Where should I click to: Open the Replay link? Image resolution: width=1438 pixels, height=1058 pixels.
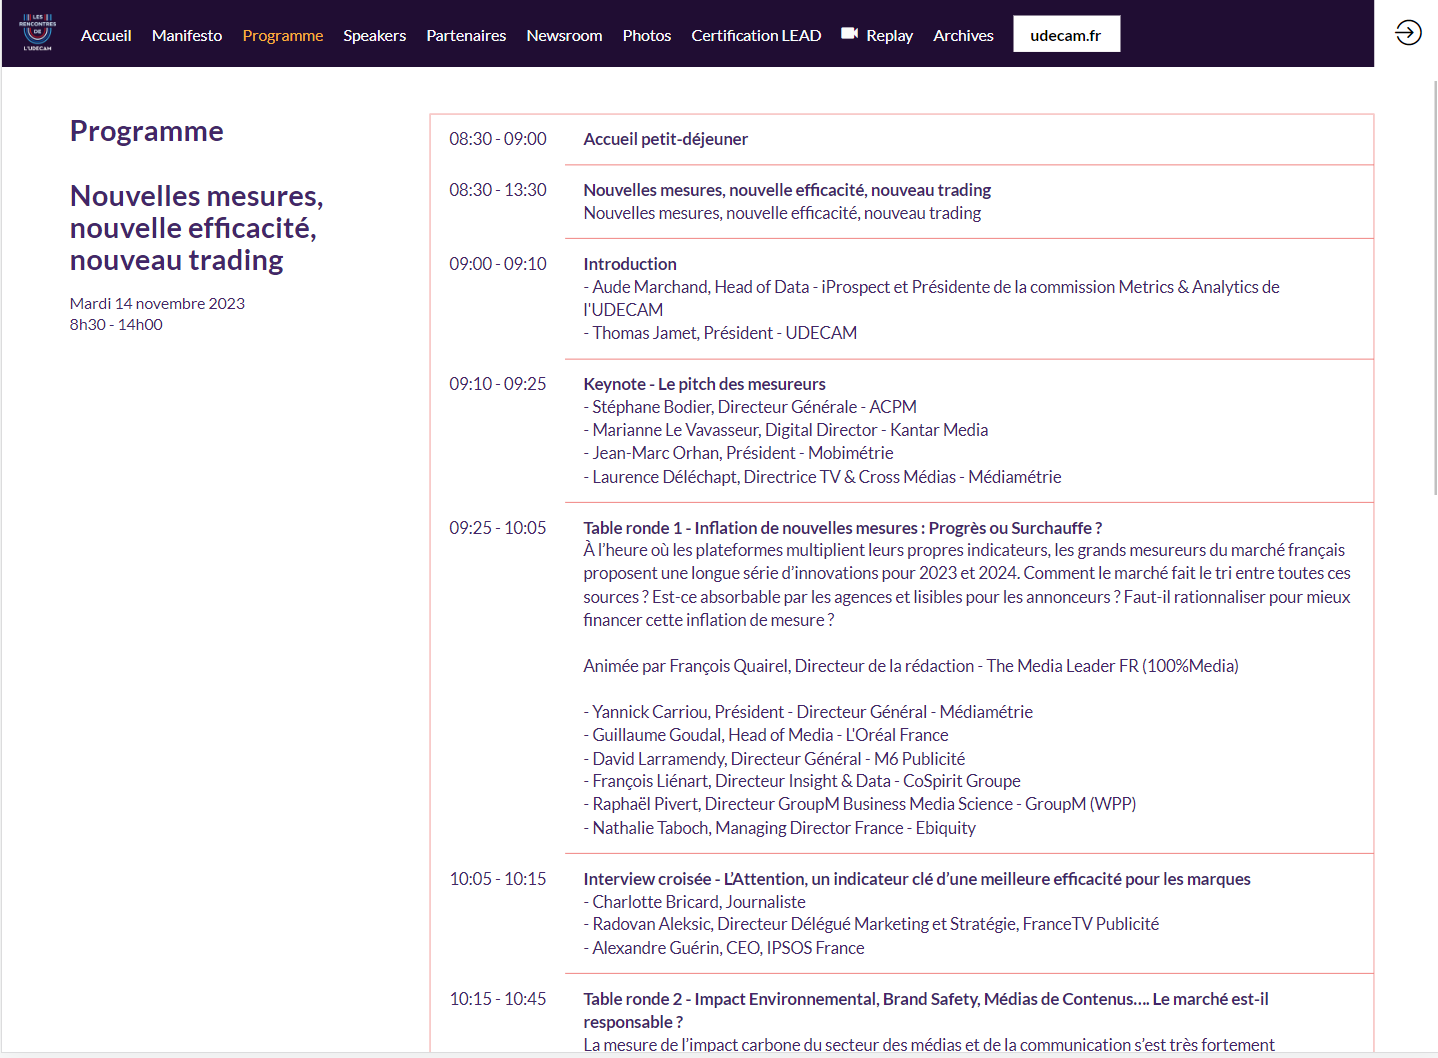(890, 35)
